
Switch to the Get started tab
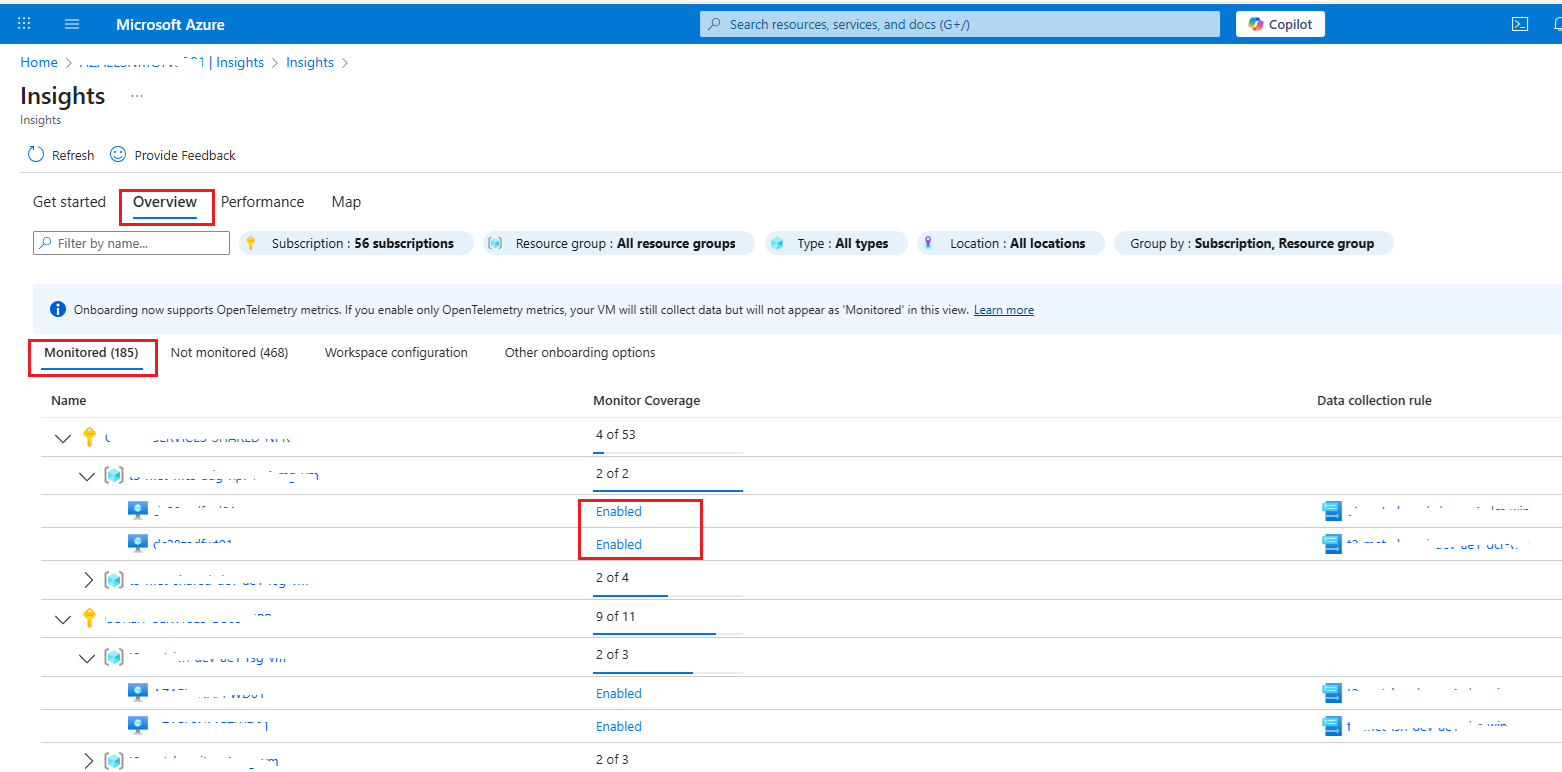click(69, 202)
